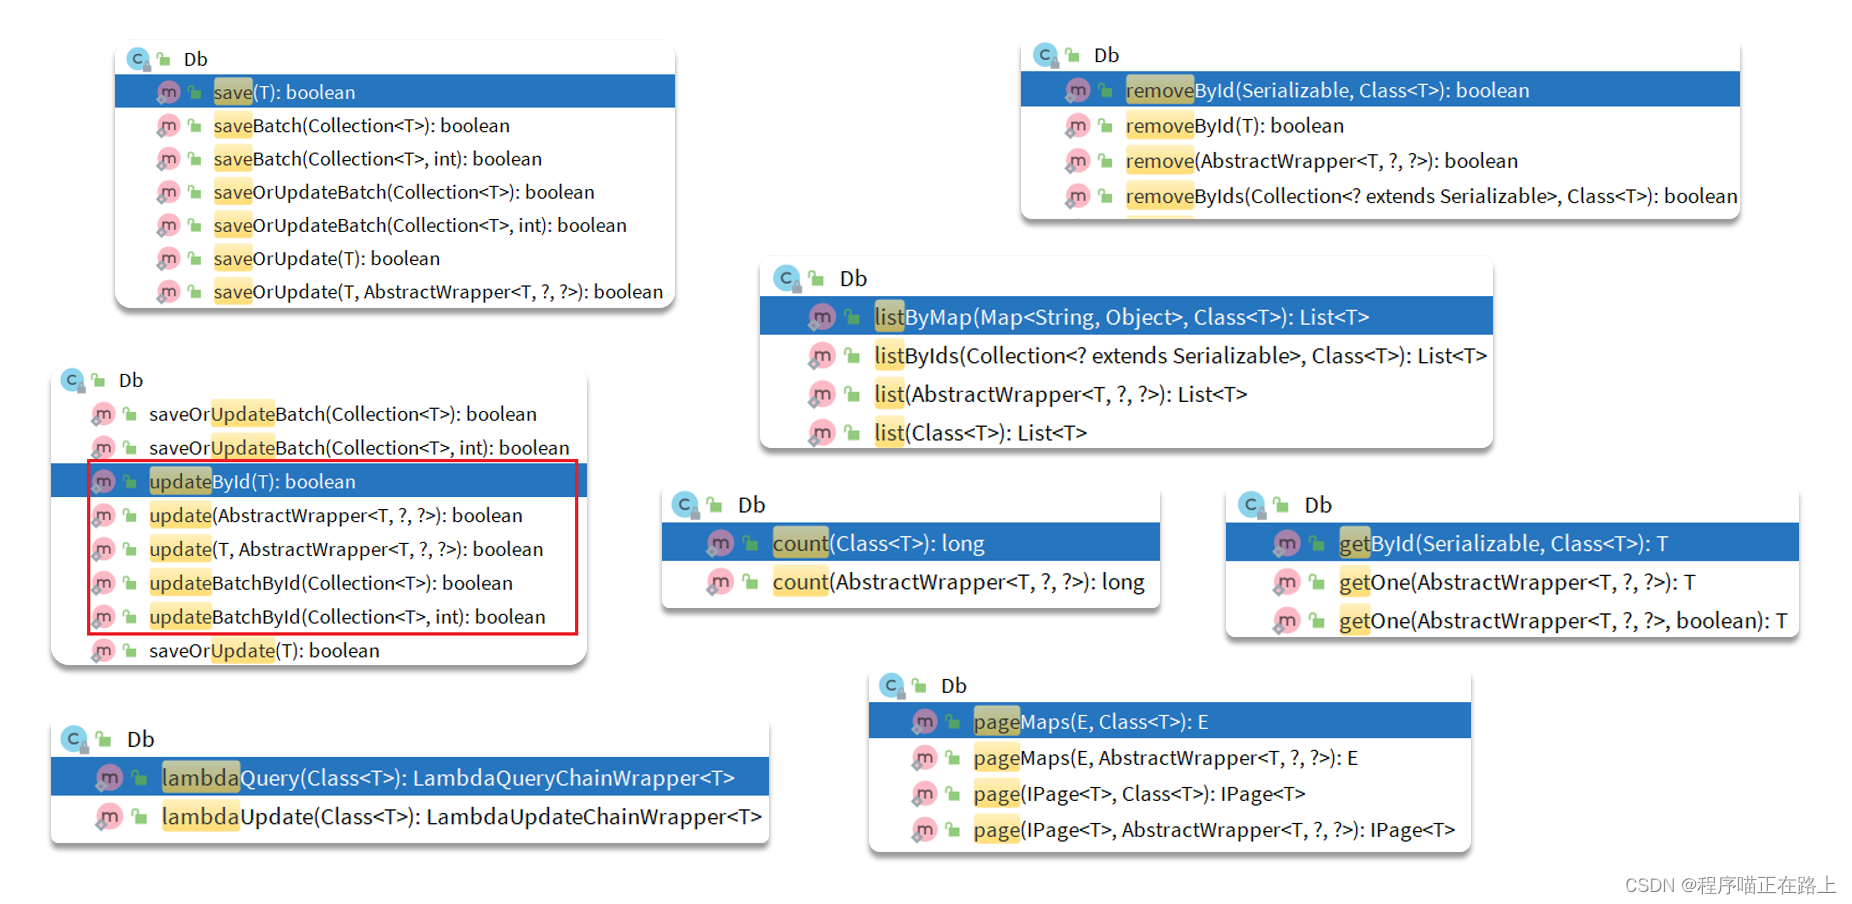Click the green public-access icon on the listByMap row
The height and width of the screenshot is (904, 1852).
click(852, 318)
